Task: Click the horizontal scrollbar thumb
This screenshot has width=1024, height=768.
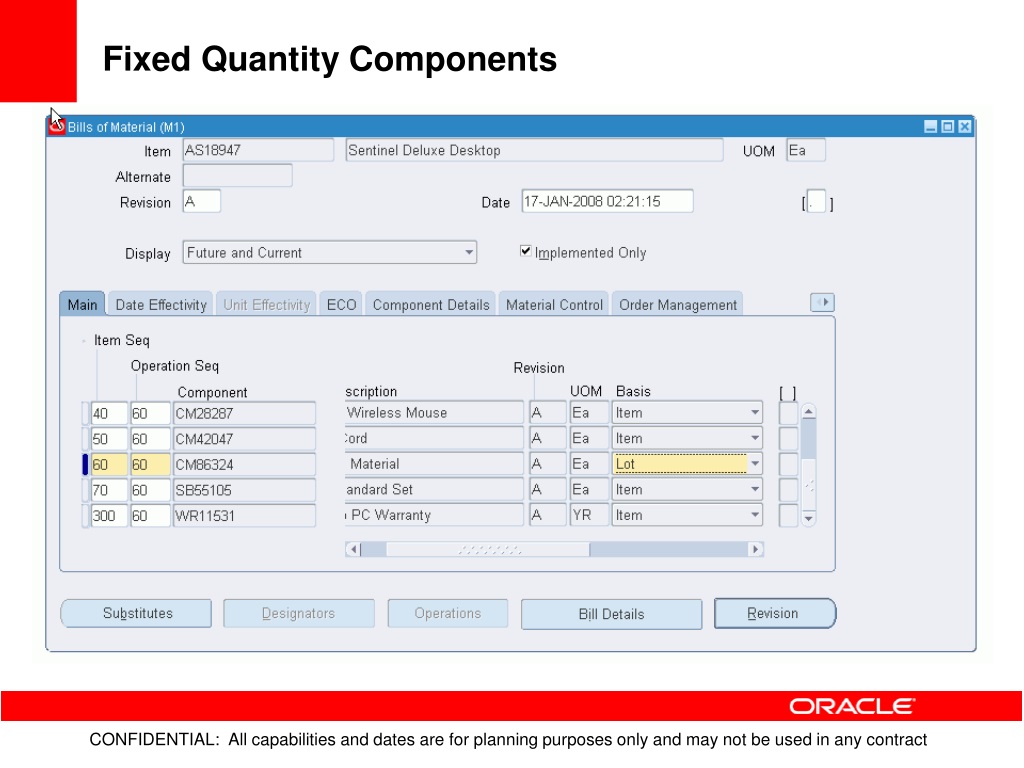Action: (488, 549)
